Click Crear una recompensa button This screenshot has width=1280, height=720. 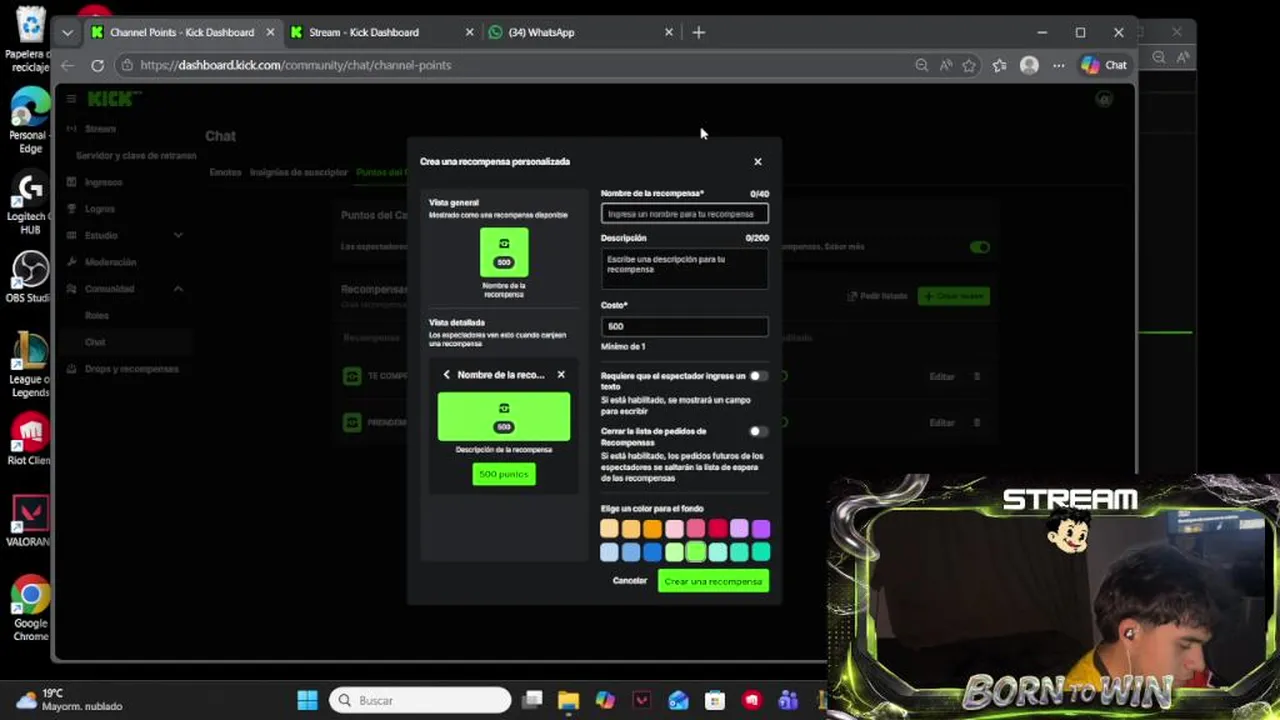click(x=713, y=581)
